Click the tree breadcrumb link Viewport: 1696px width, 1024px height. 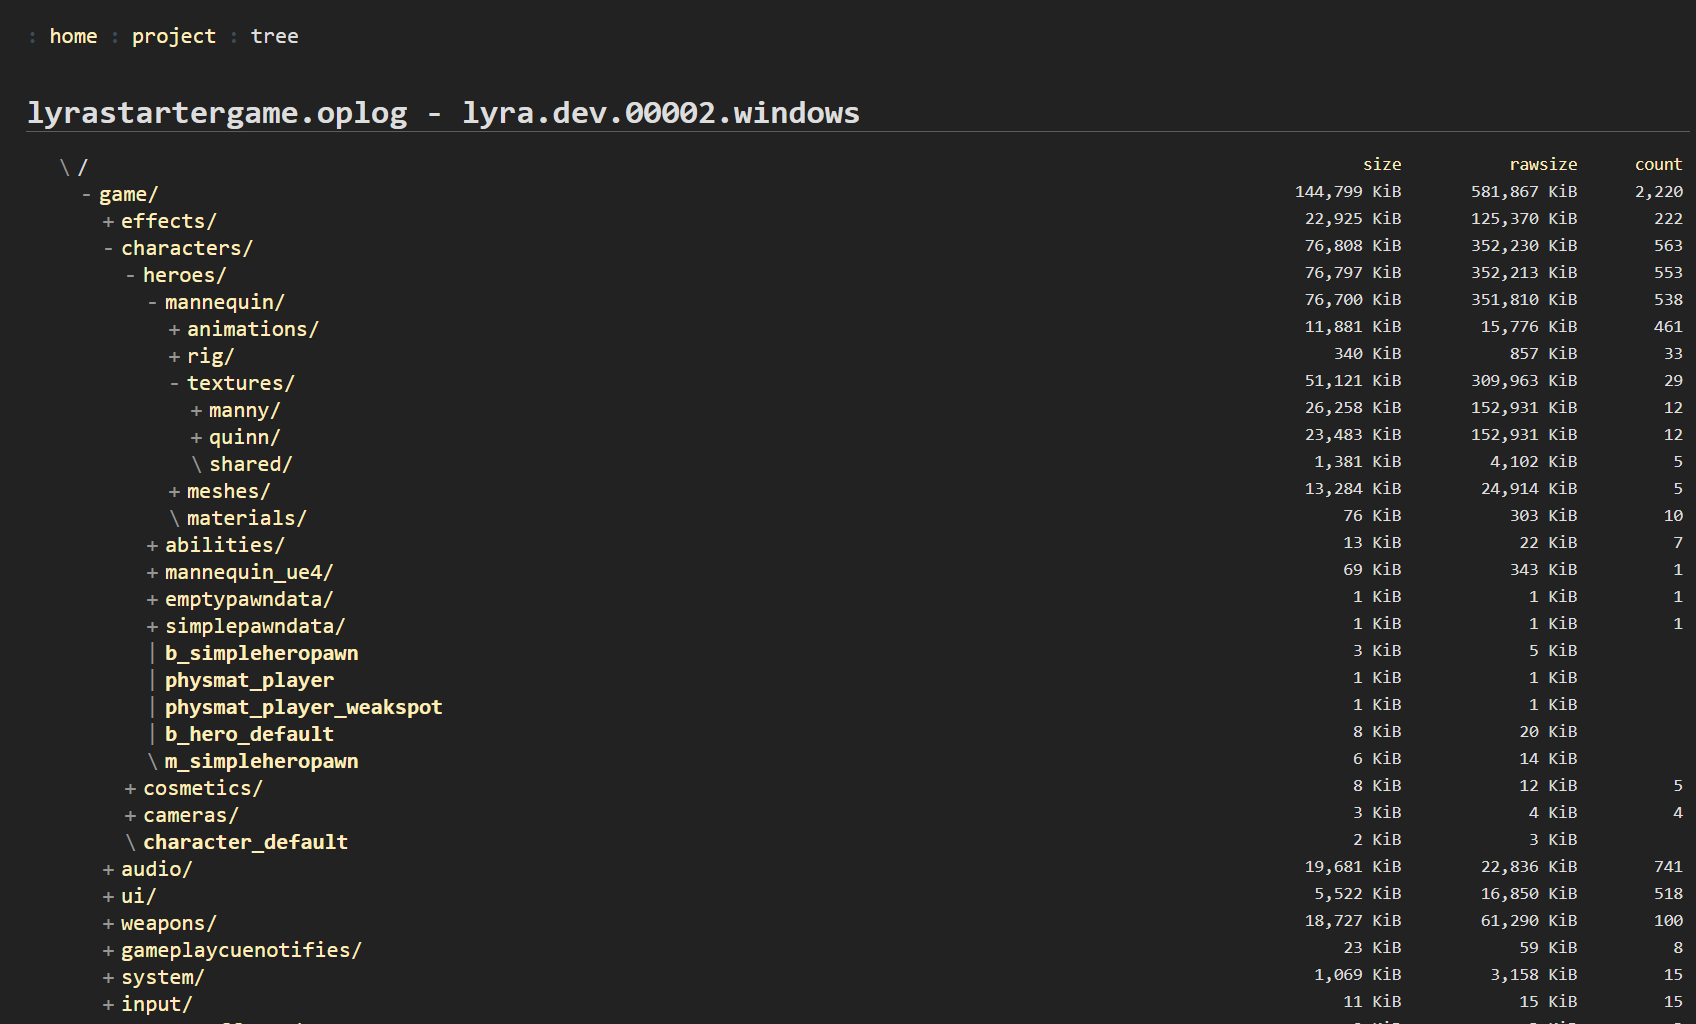pyautogui.click(x=274, y=36)
